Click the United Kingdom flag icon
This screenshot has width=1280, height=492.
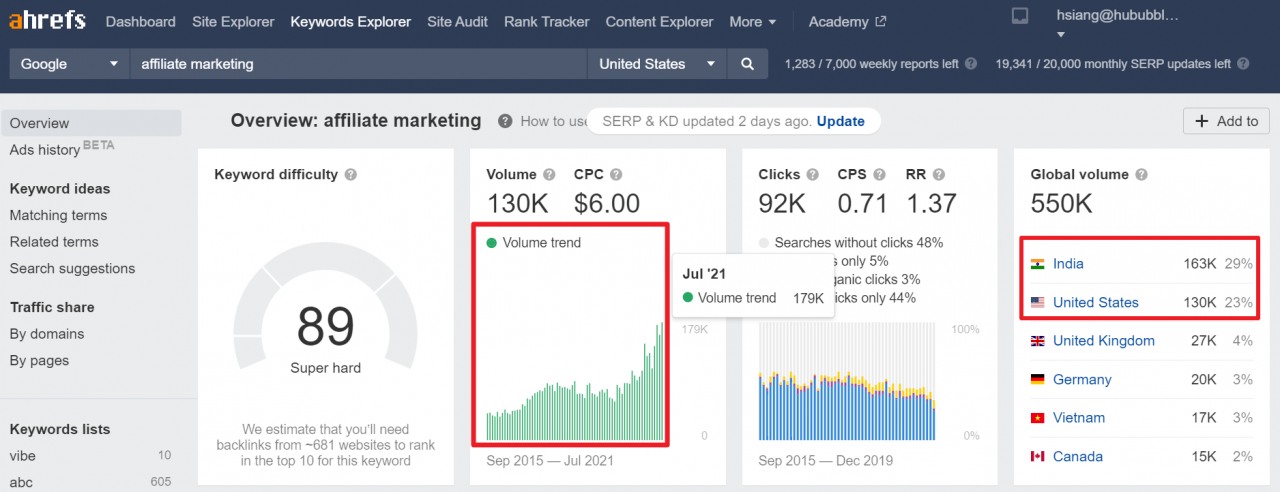coord(1038,341)
